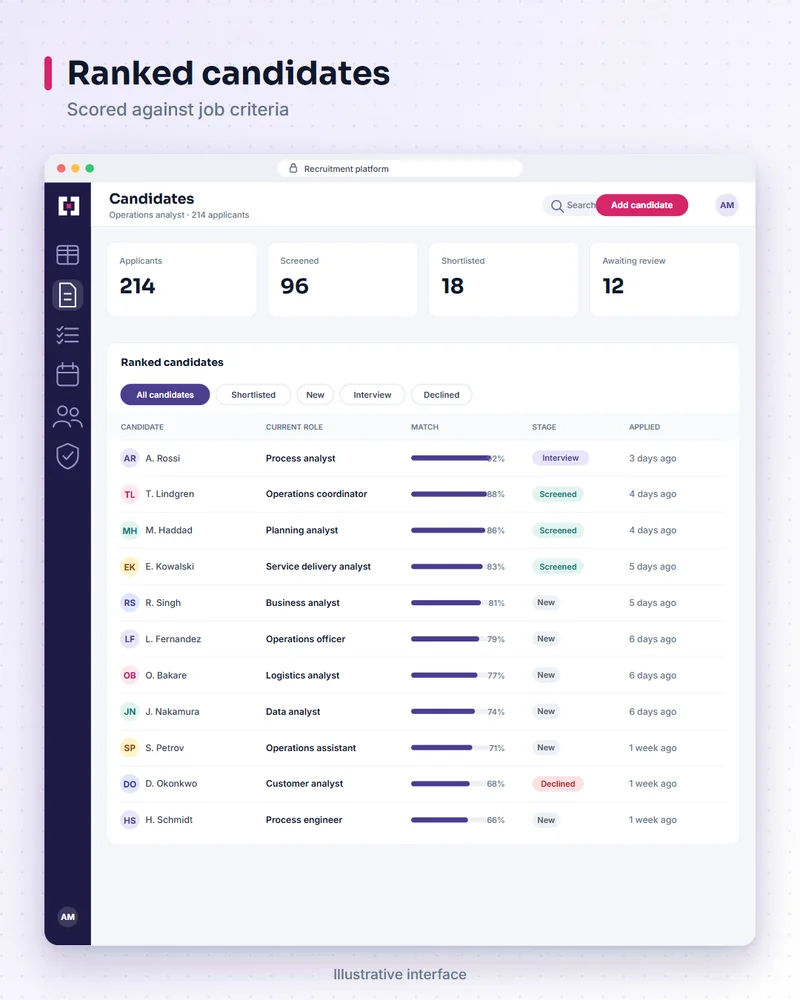The image size is (800, 1000).
Task: Click the Search field
Action: [x=570, y=205]
